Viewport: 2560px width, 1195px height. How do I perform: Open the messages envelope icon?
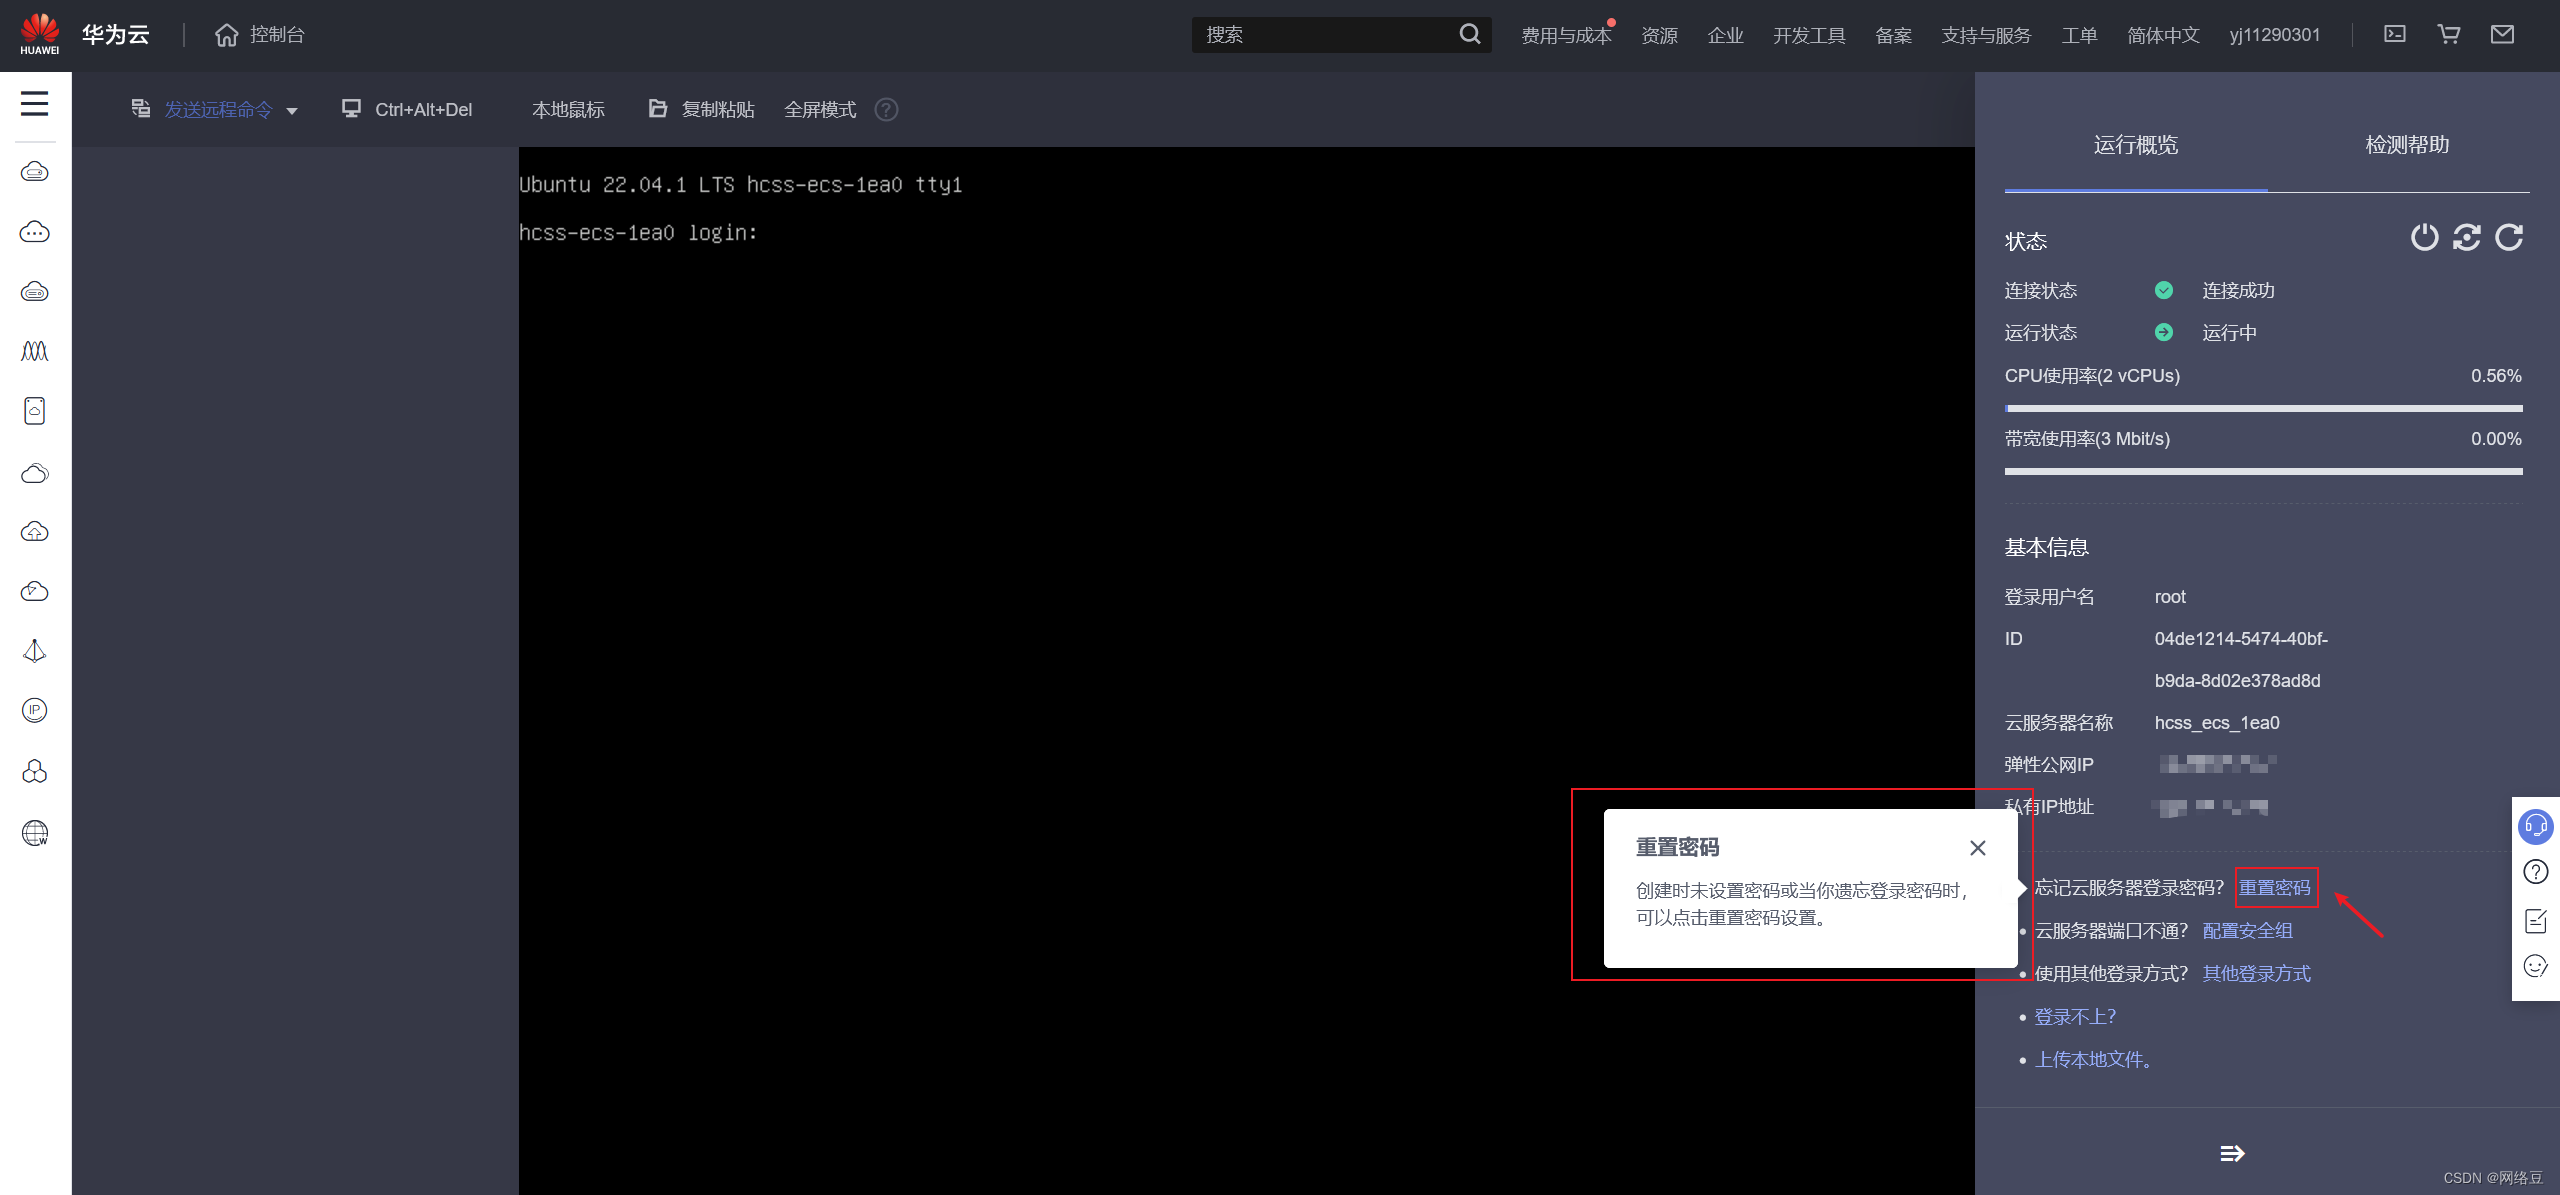coord(2502,35)
